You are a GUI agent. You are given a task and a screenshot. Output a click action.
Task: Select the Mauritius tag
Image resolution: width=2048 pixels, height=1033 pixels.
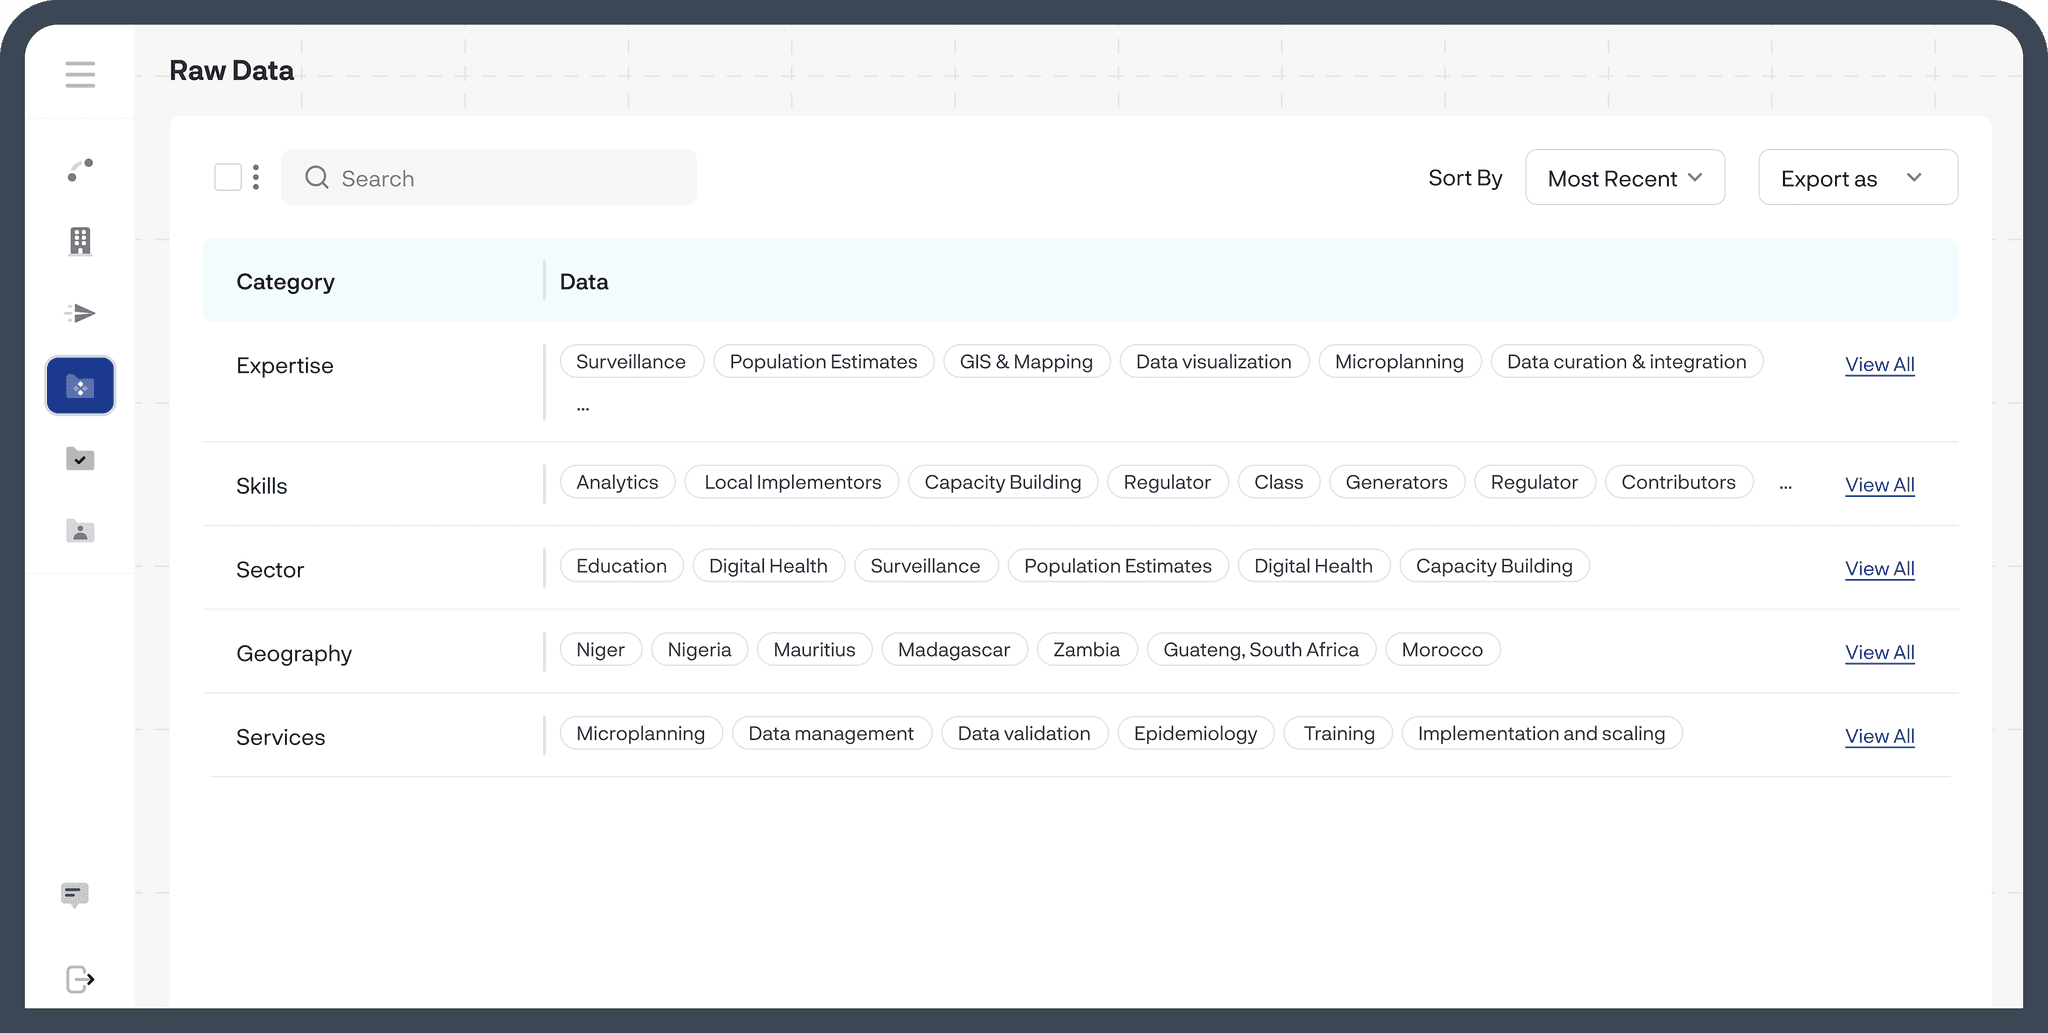tap(814, 650)
